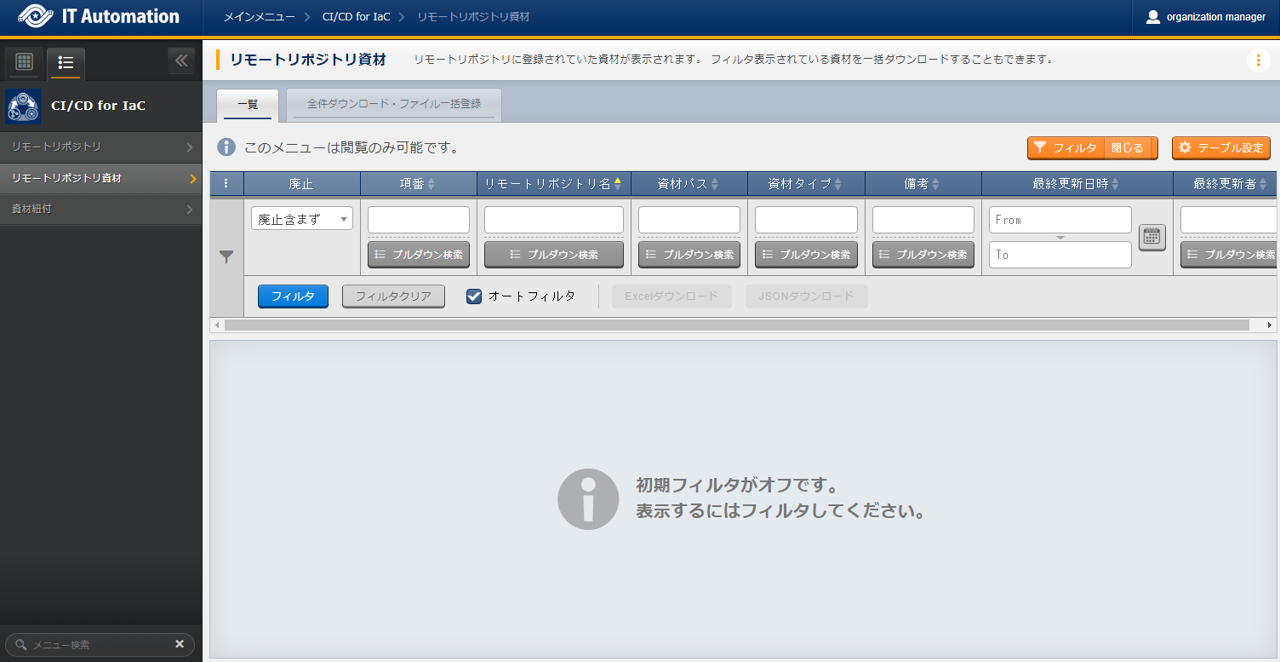Open the calendar date picker icon

click(1152, 237)
